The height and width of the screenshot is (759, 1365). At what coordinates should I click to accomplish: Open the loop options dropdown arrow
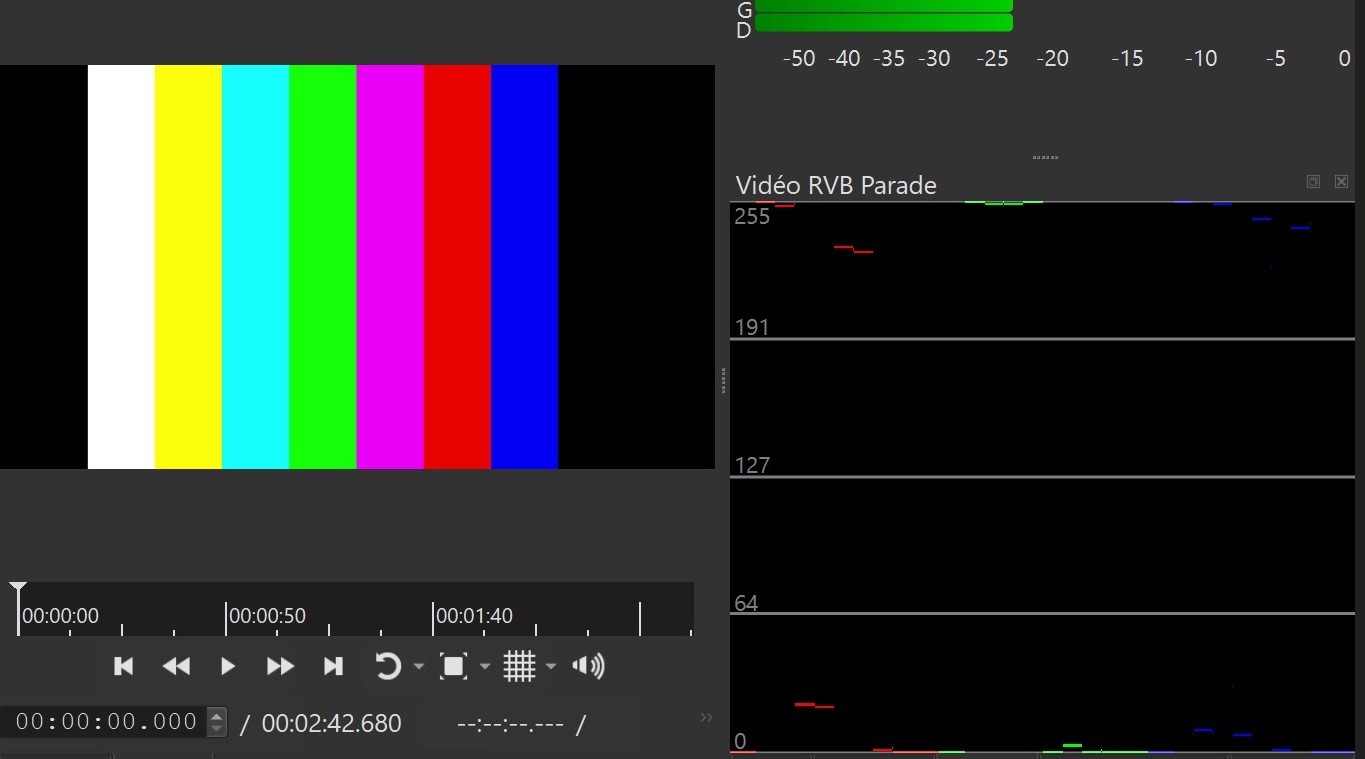point(419,667)
